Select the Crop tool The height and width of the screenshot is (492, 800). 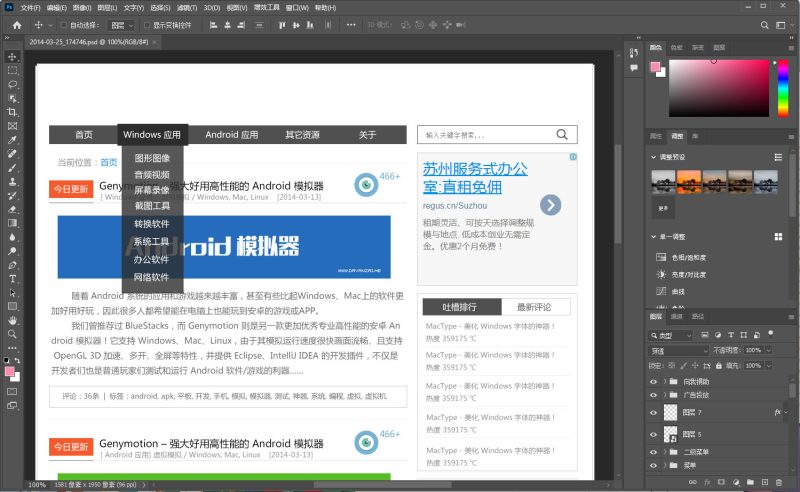pos(12,112)
